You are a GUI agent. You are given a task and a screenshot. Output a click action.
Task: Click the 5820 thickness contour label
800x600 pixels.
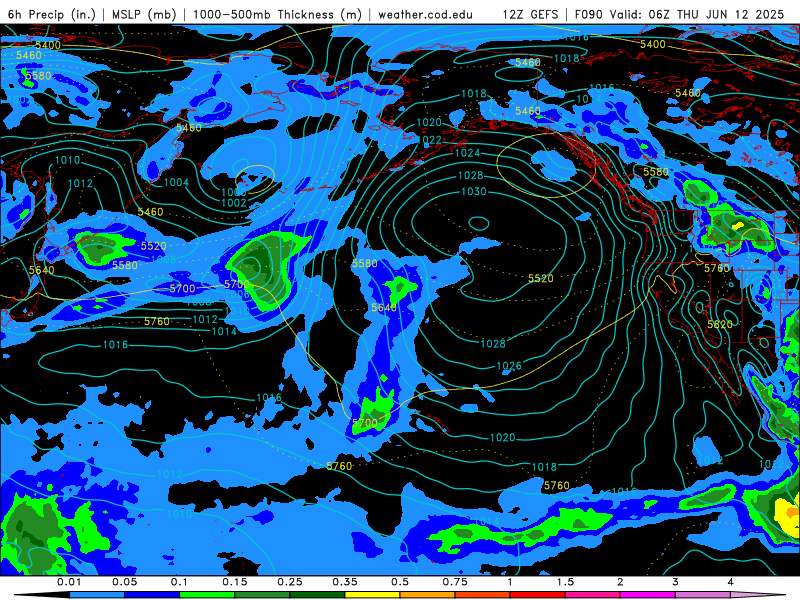coord(720,324)
